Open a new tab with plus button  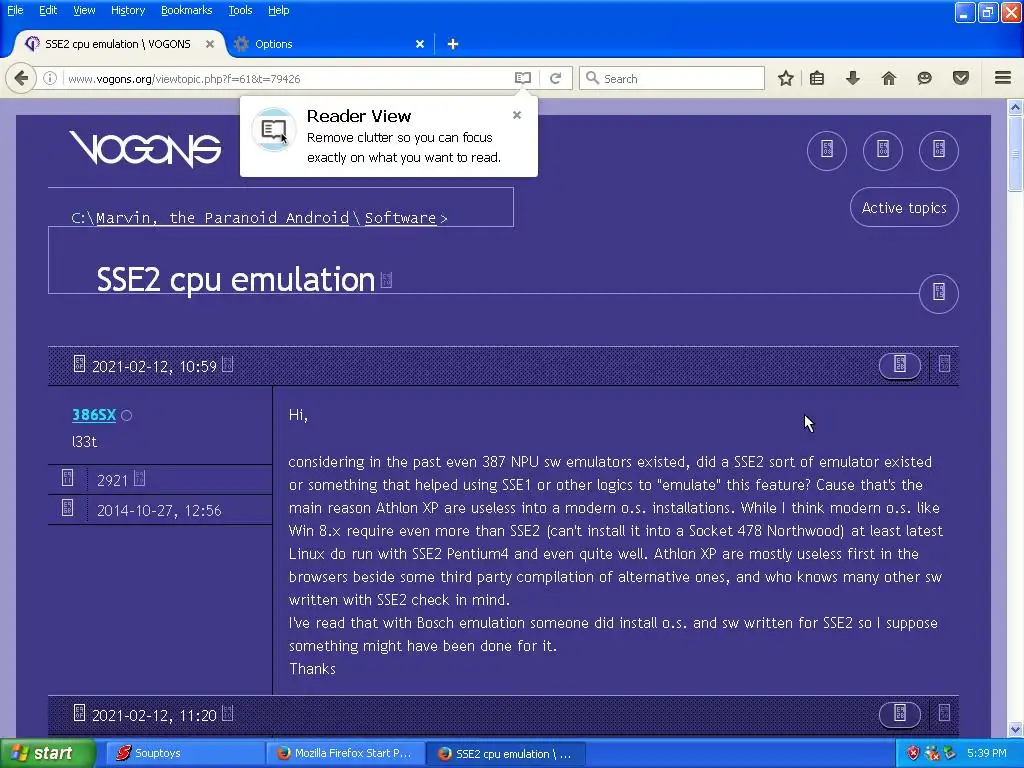tap(453, 44)
